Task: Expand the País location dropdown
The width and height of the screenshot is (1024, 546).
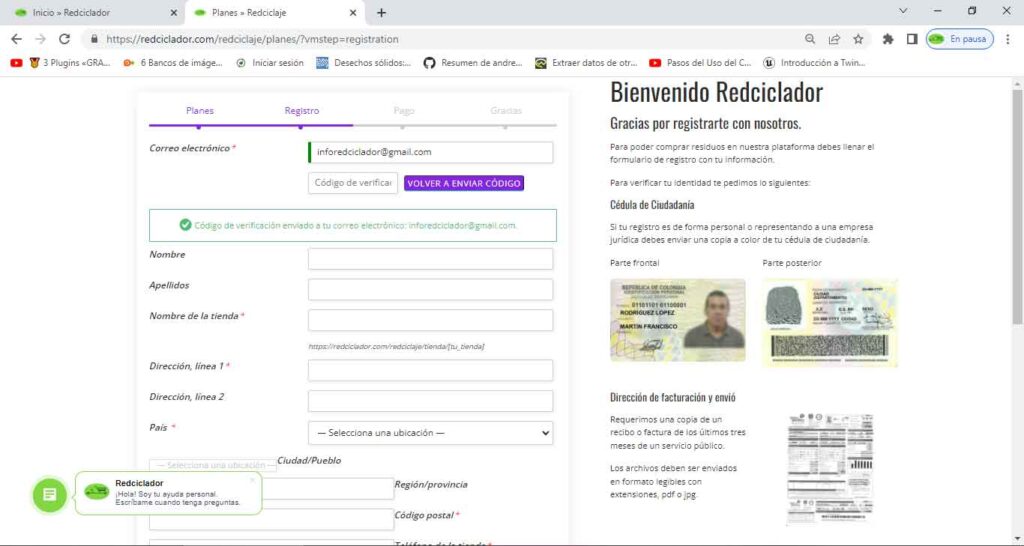Action: click(x=430, y=433)
